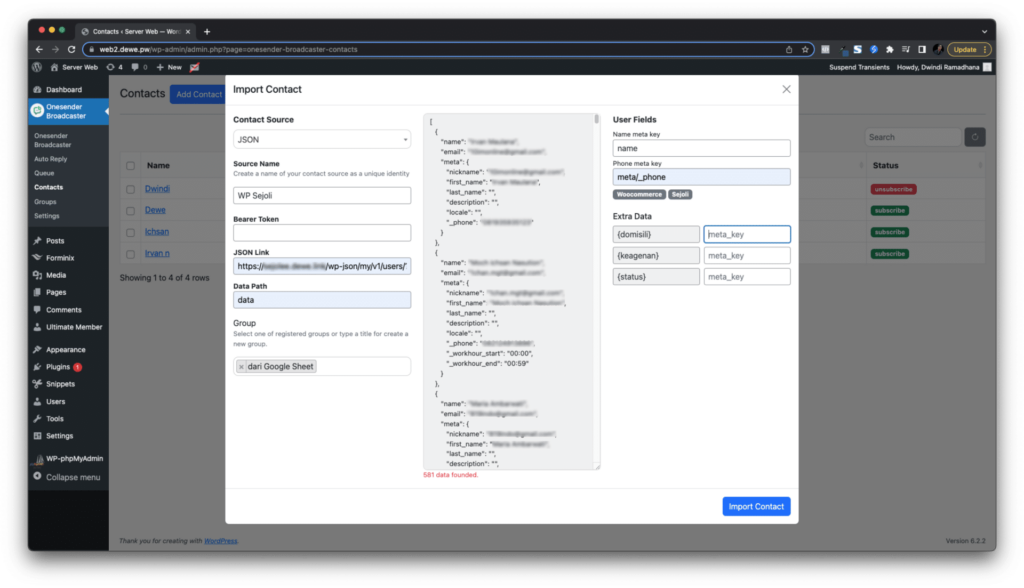
Task: Open the comments bubble icon in admin bar
Action: [x=138, y=67]
